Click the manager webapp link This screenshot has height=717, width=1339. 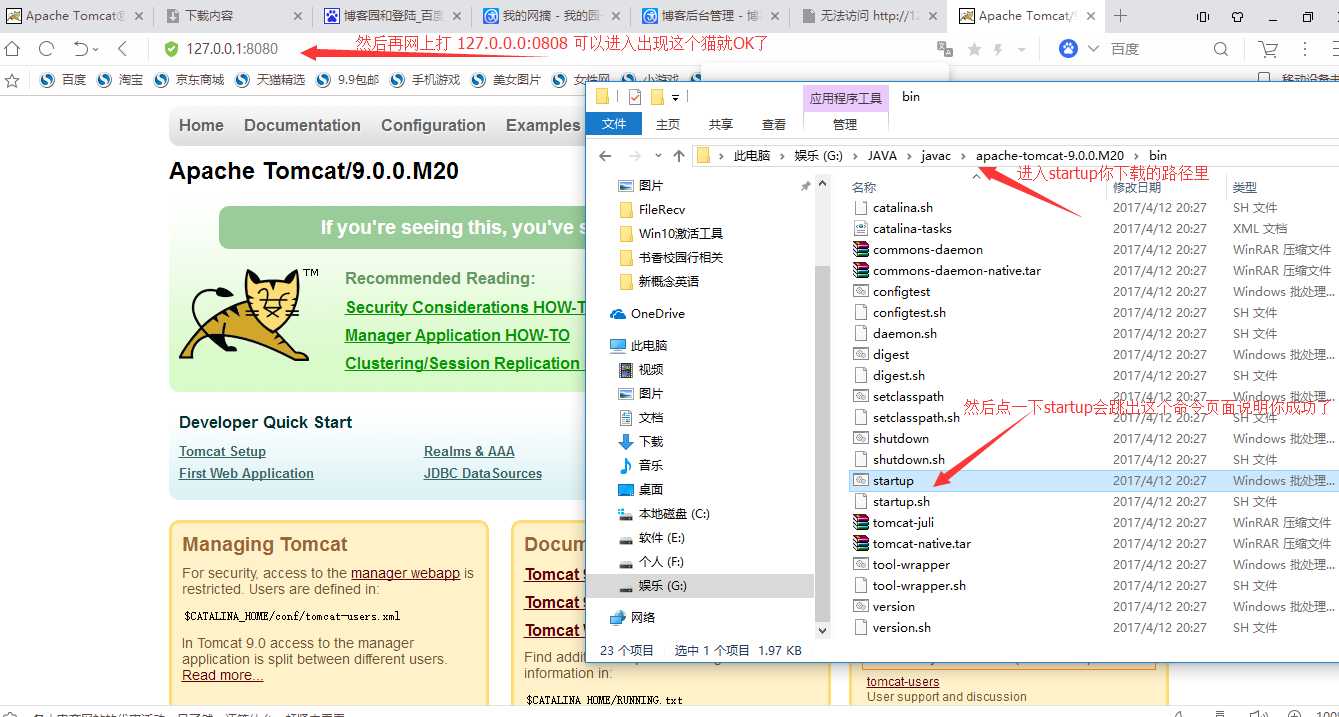[x=405, y=573]
